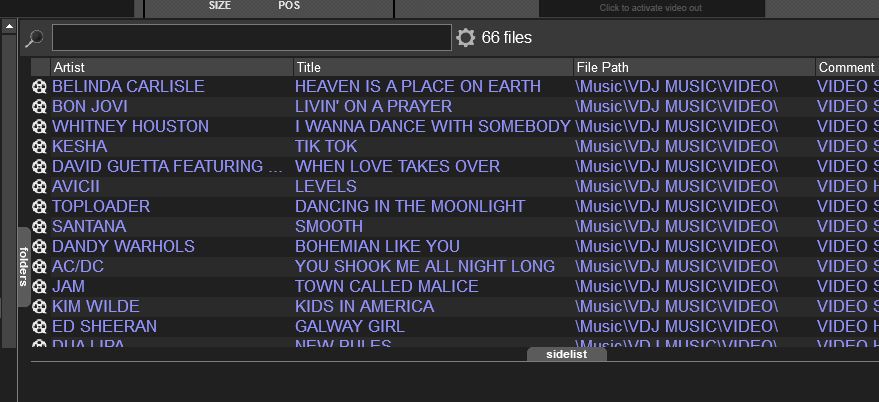
Task: Click video file icon for JAM
Action: 39,287
